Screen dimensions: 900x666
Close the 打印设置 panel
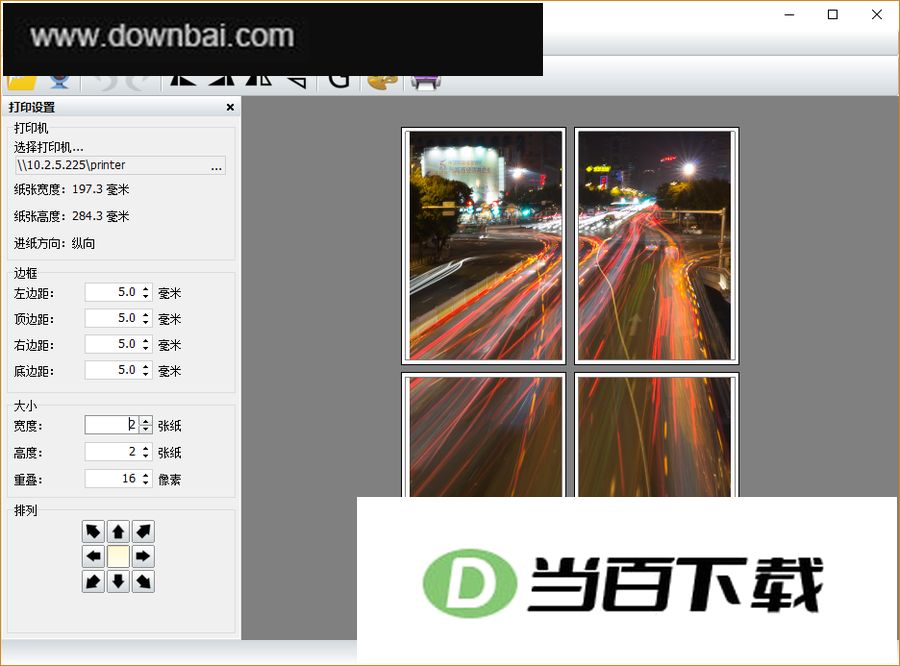pyautogui.click(x=230, y=107)
